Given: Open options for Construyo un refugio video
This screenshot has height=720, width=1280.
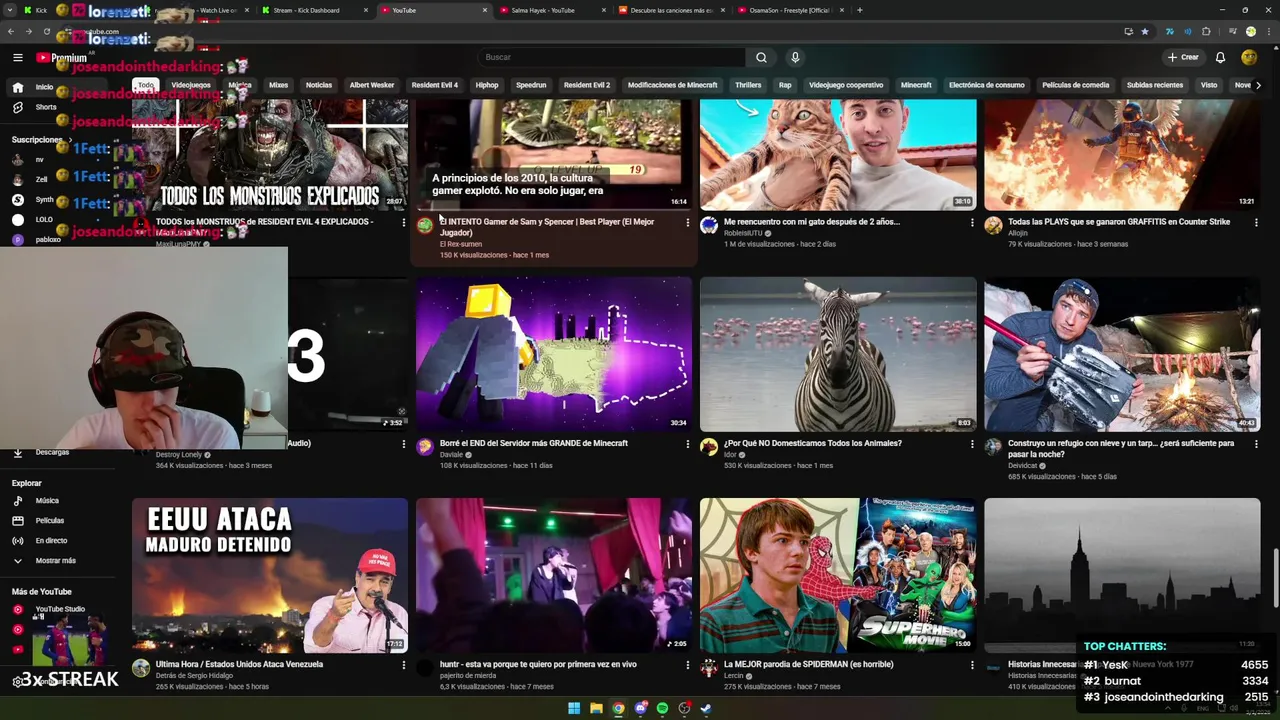Looking at the screenshot, I should click(x=1256, y=444).
